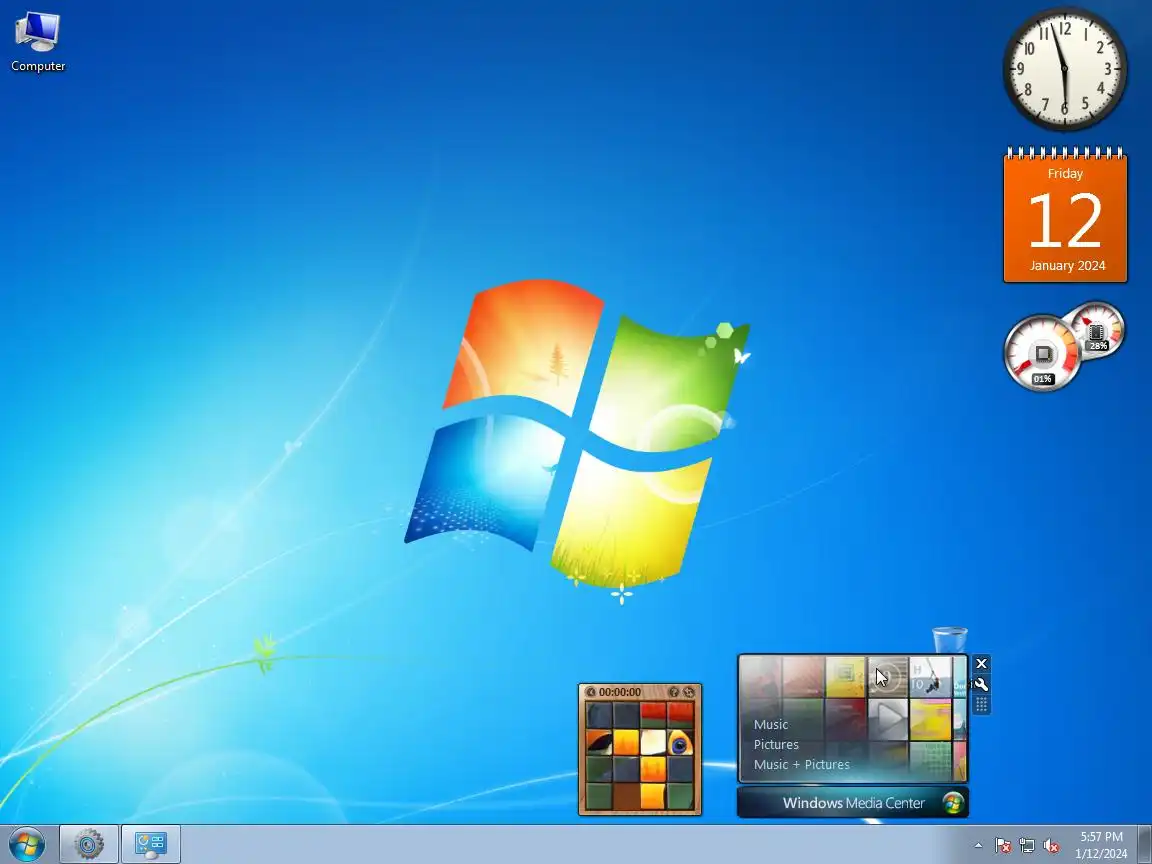Open the Recycle Bin behind Media Center gadget
The width and height of the screenshot is (1152, 864).
tap(949, 639)
